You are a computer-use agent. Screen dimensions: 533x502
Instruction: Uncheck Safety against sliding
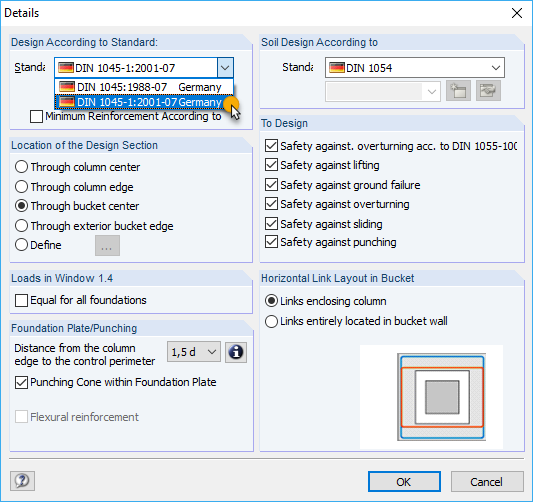coord(271,224)
